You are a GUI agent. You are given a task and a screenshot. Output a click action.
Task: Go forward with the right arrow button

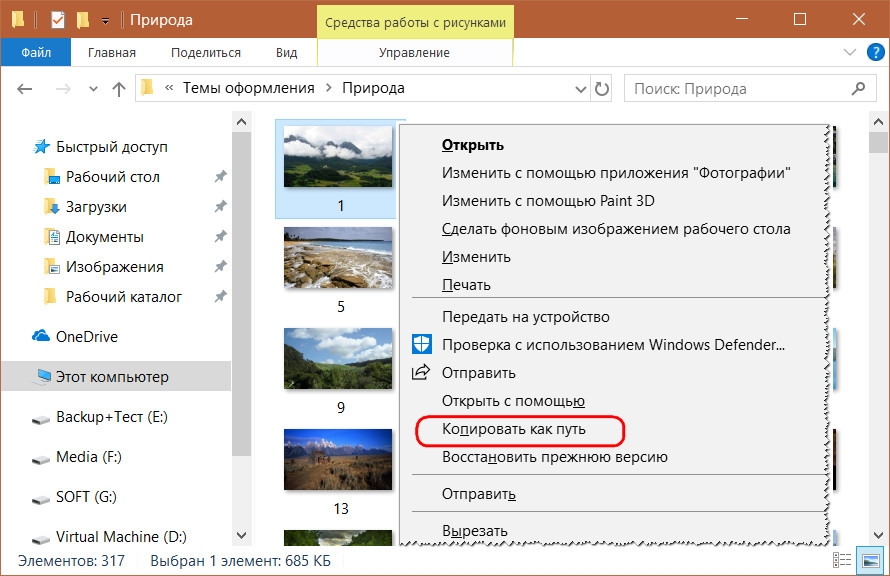click(63, 89)
